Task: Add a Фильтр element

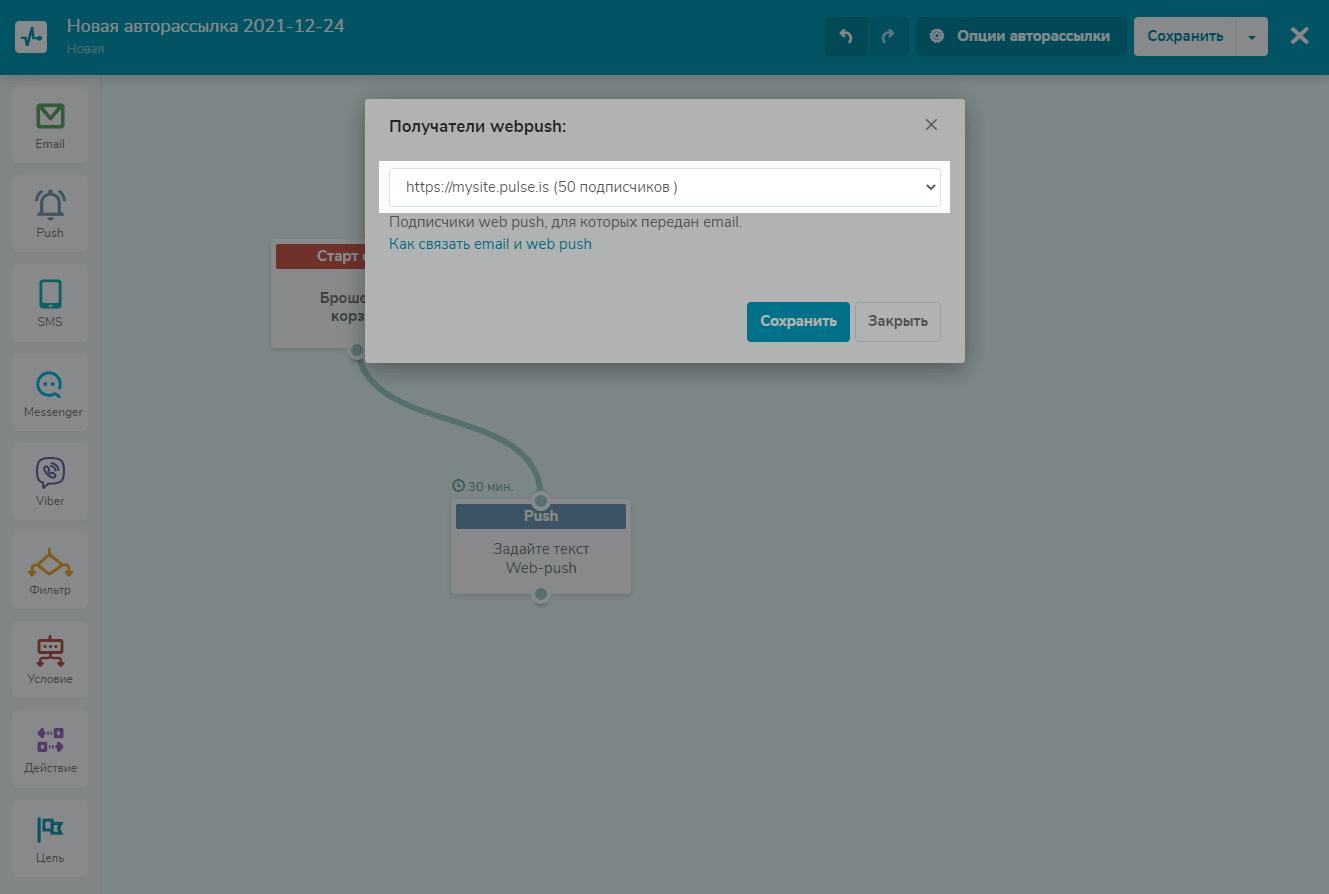Action: pyautogui.click(x=50, y=570)
